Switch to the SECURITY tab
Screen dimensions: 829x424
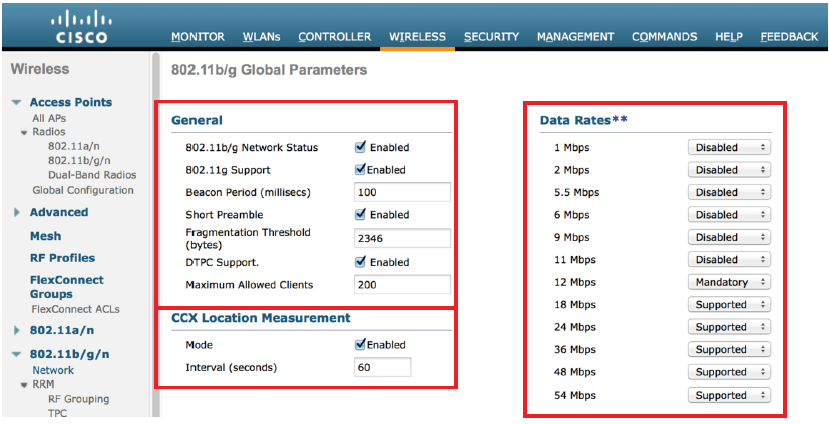click(491, 37)
